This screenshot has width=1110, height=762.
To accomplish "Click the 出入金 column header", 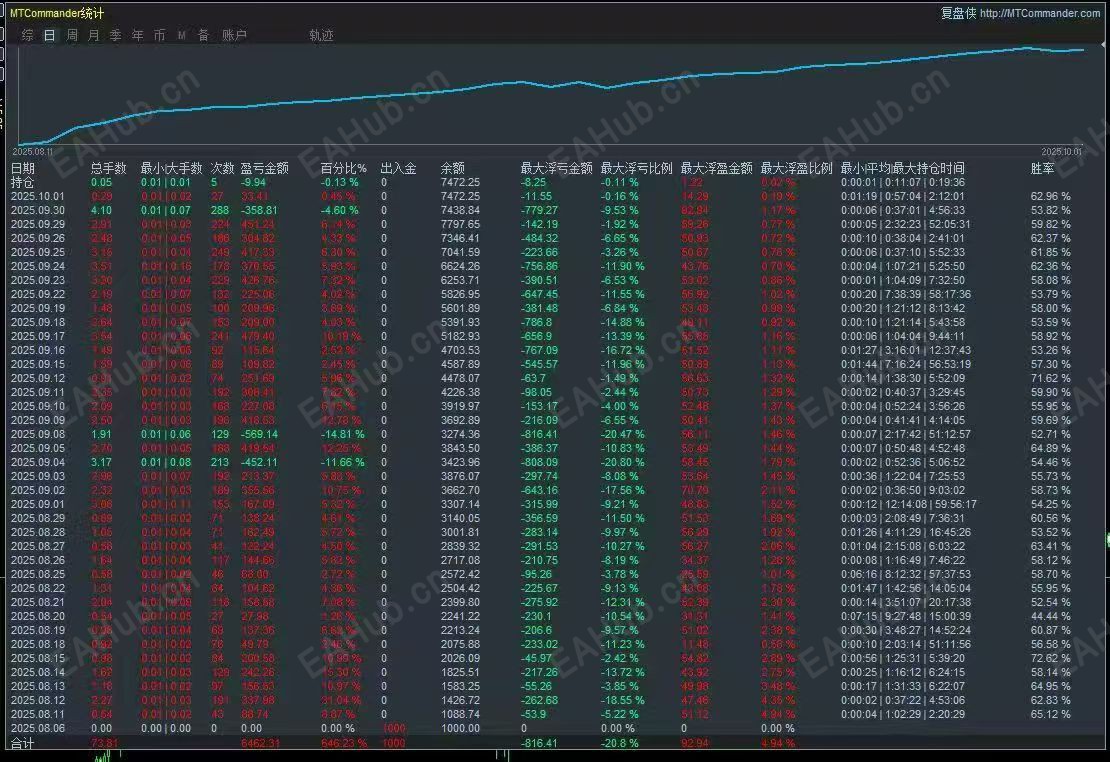I will 399,169.
